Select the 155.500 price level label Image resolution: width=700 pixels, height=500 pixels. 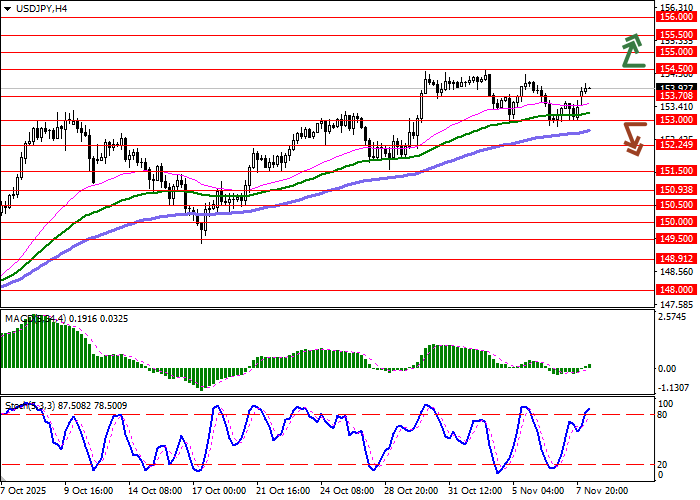677,34
